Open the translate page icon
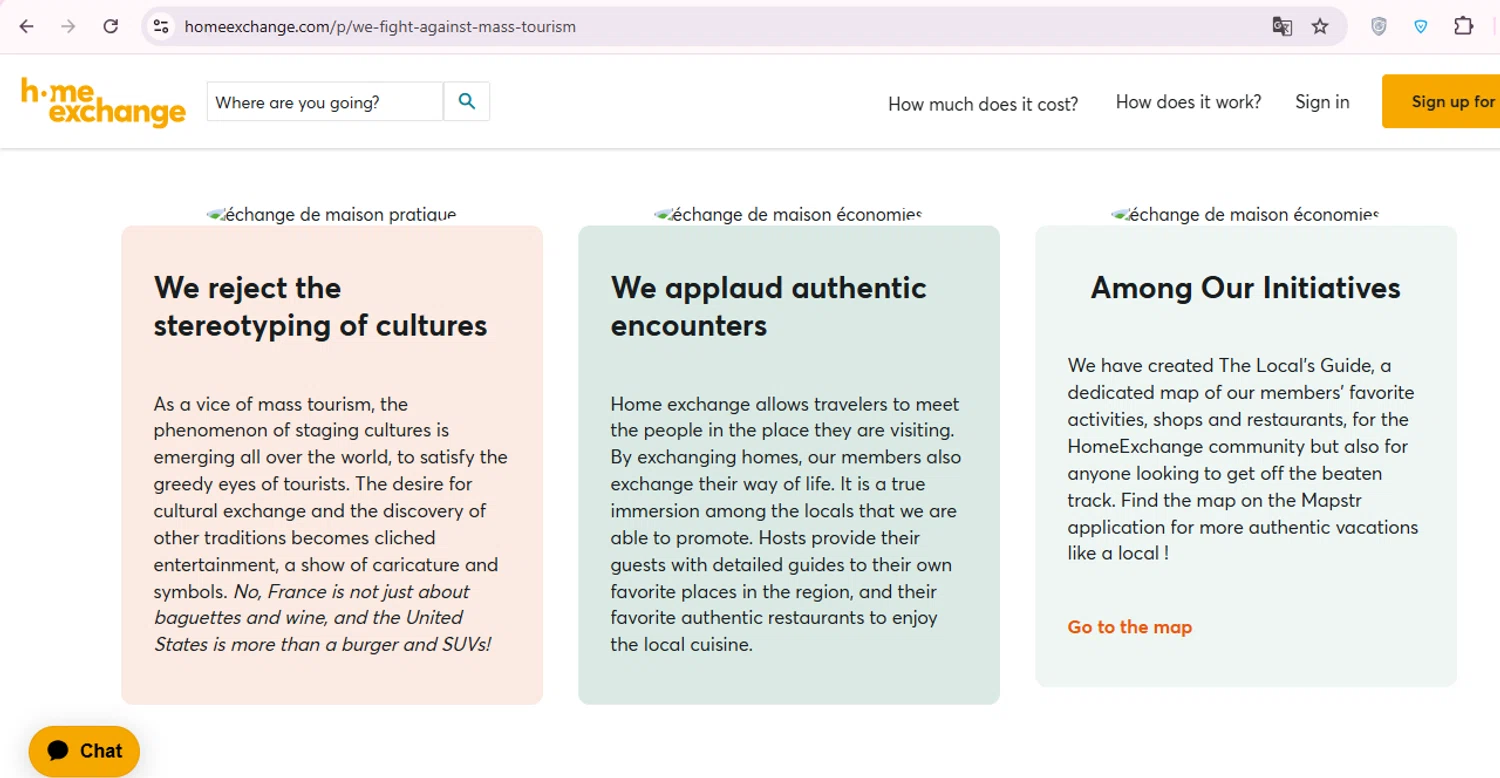 click(1281, 27)
